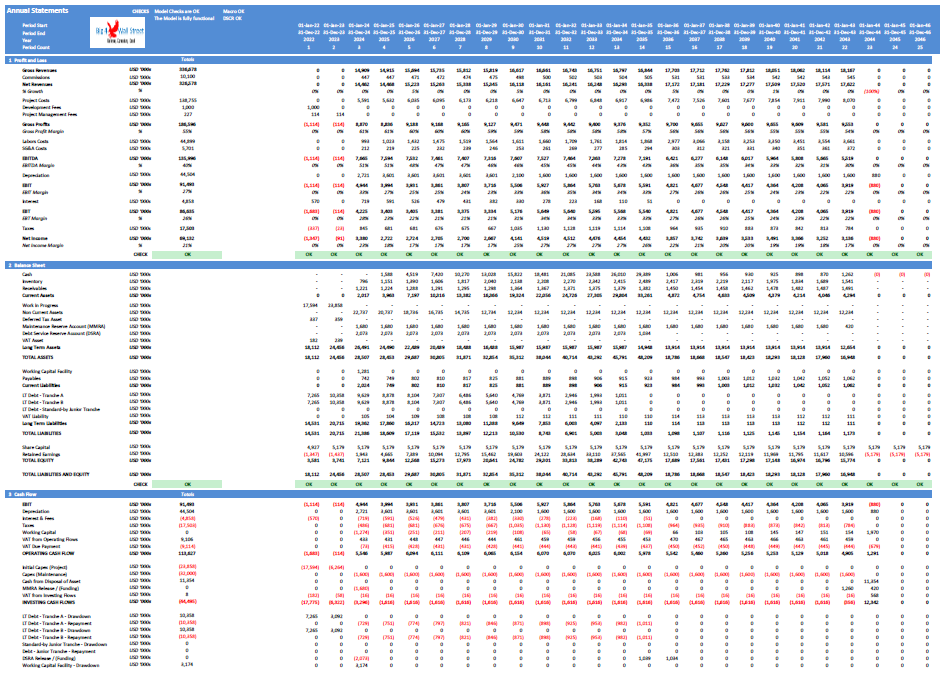Screen dimensions: 946x681
Task: Click the LT Debt - Tranche A - Drawdown label
Action: pyautogui.click(x=57, y=616)
